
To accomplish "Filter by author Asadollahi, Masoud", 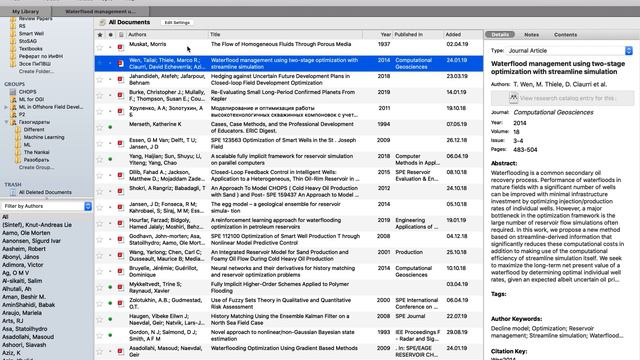I will [x=28, y=337].
